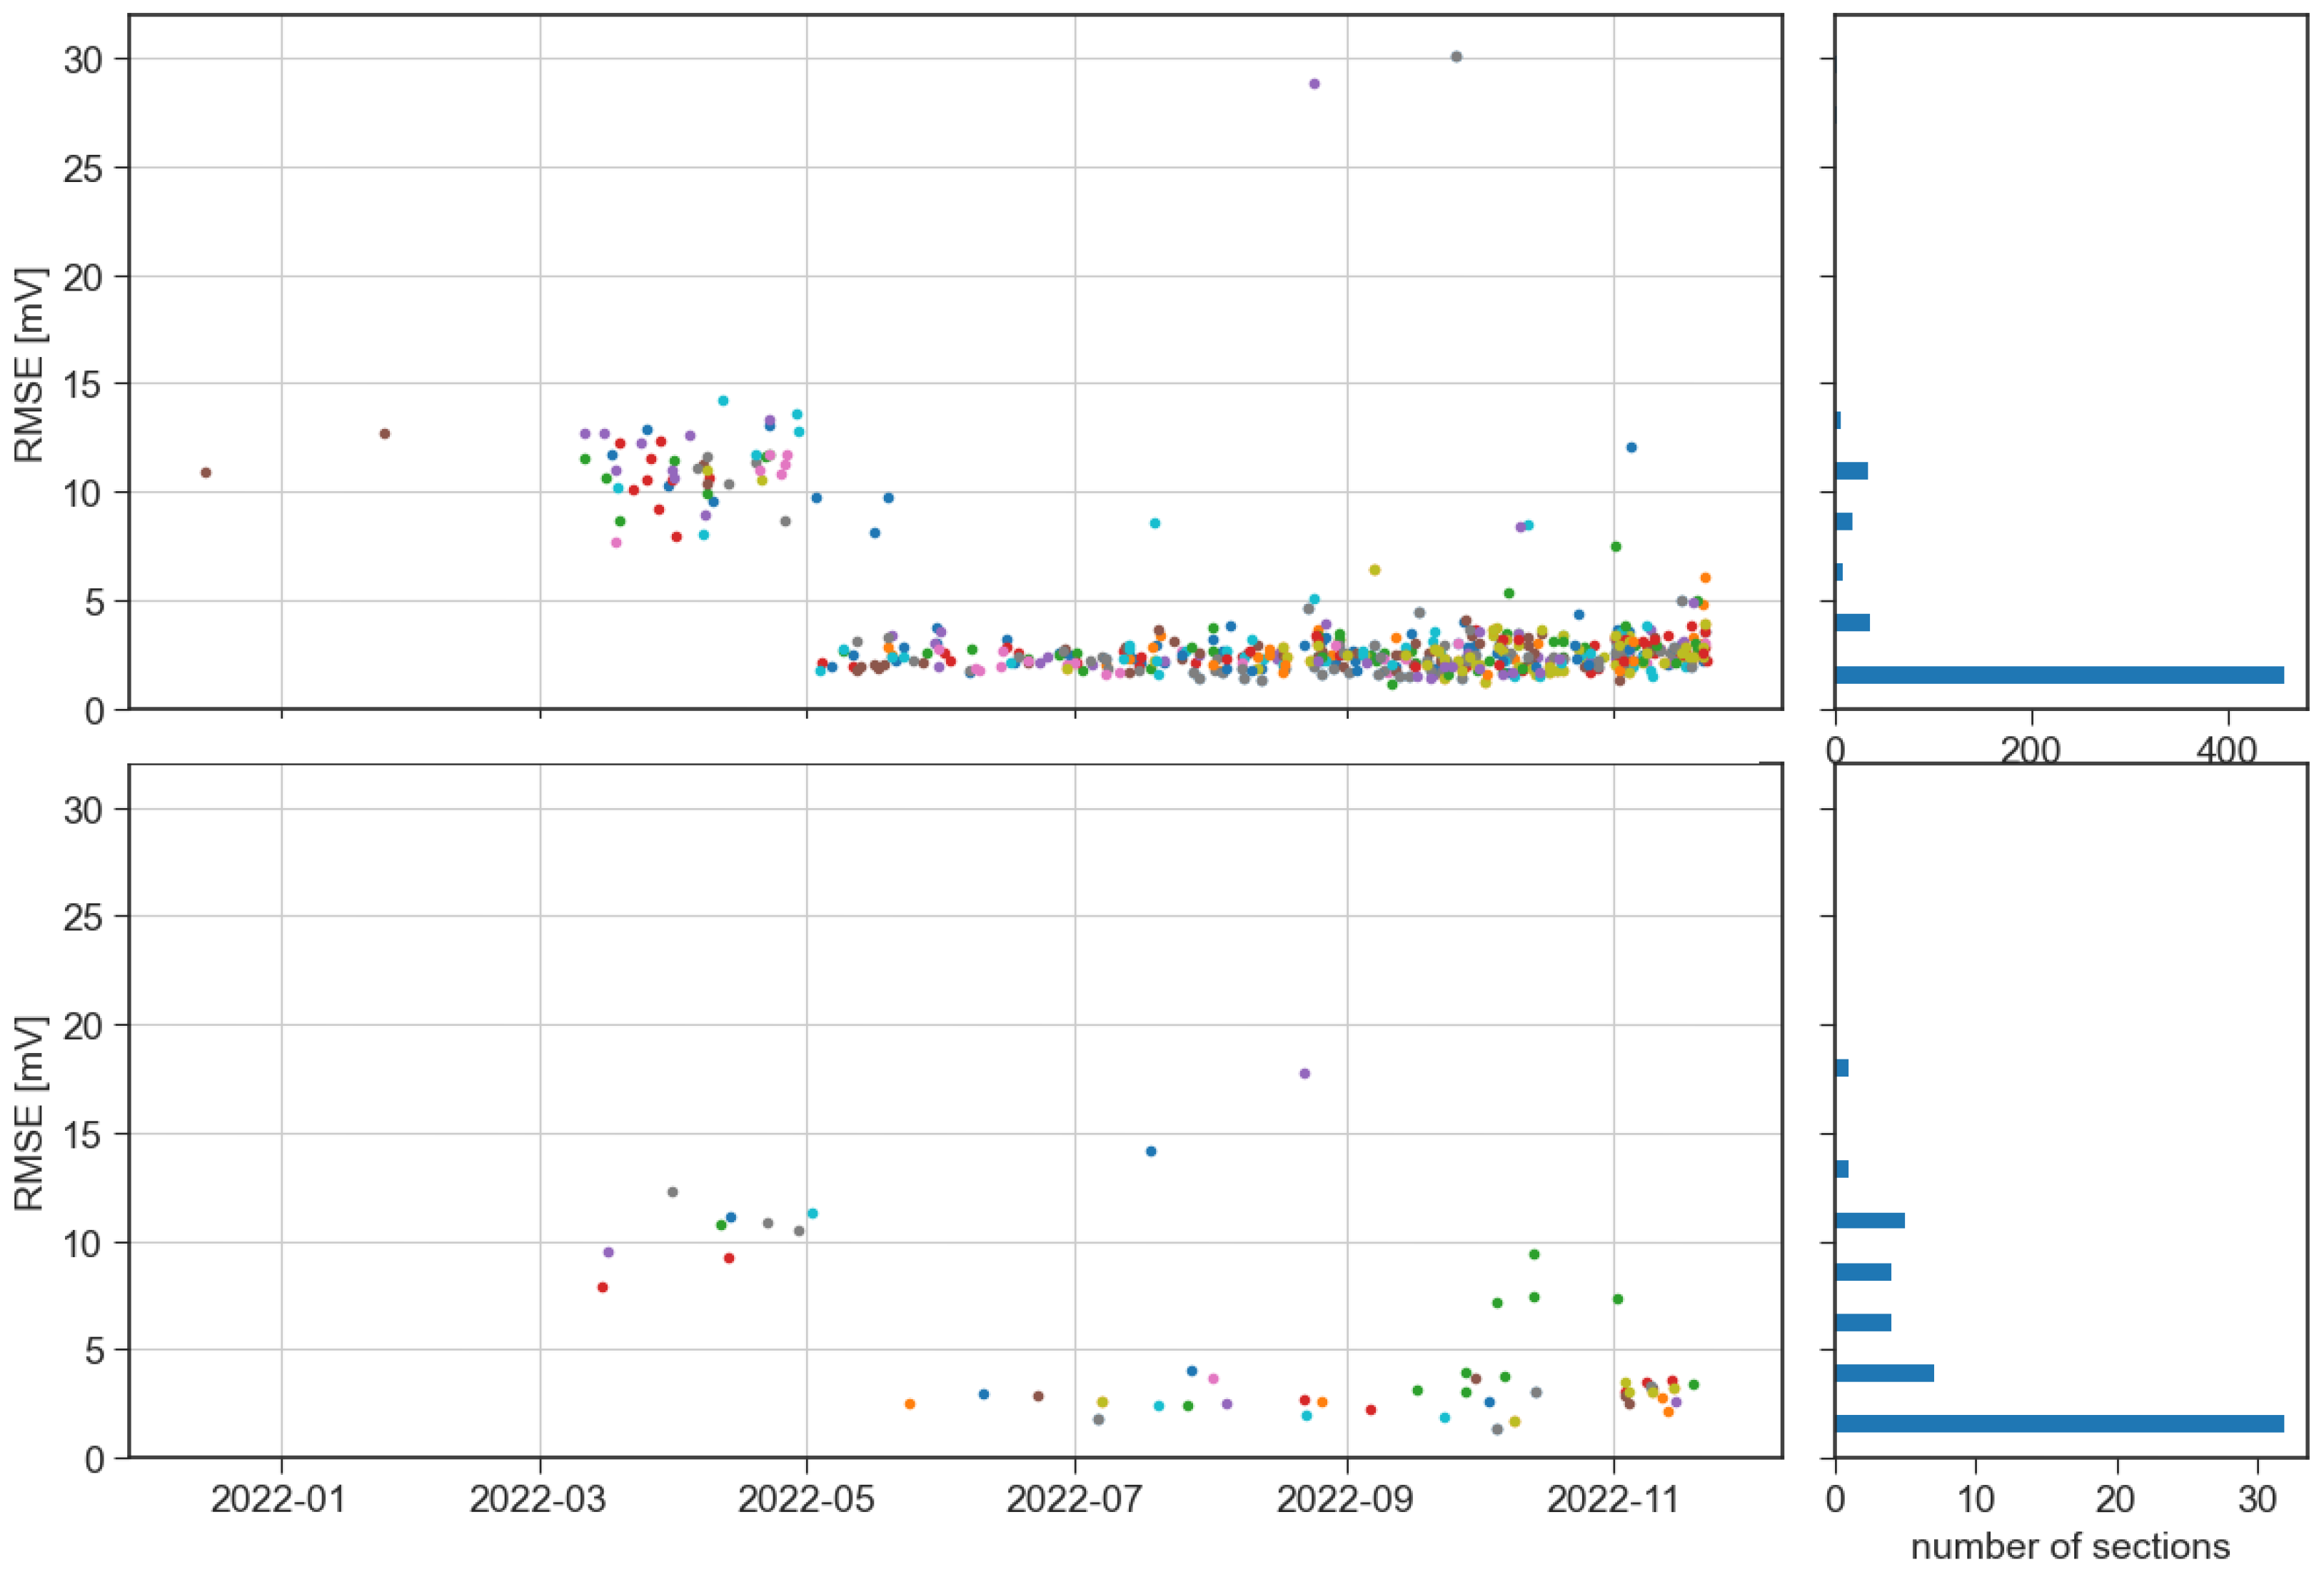Click the blue 12 mV point near 2022-11
Screen dimensions: 2324x1577
click(x=1631, y=448)
